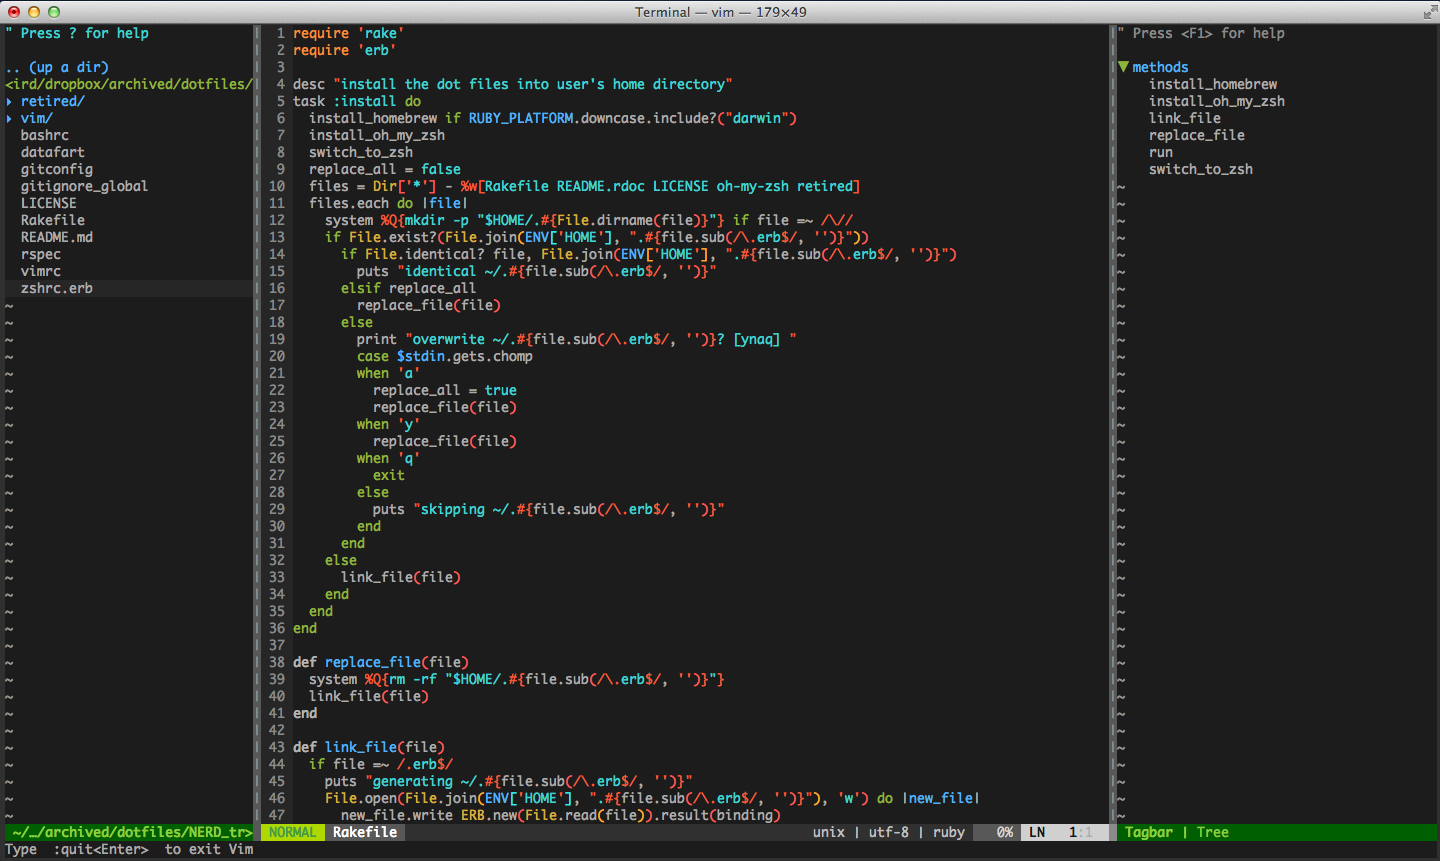The height and width of the screenshot is (861, 1440).
Task: Select gitconfig in the file tree
Action: point(57,169)
